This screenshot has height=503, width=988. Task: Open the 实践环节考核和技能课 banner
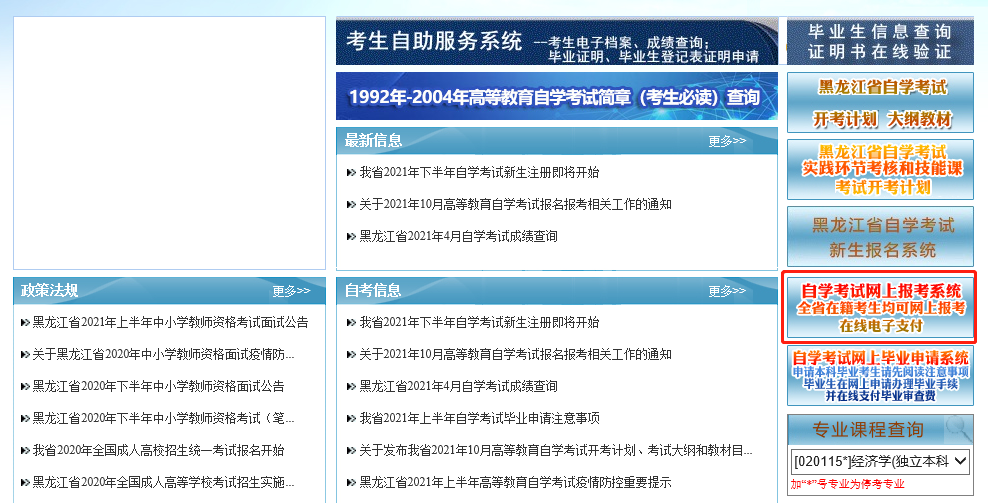[880, 169]
